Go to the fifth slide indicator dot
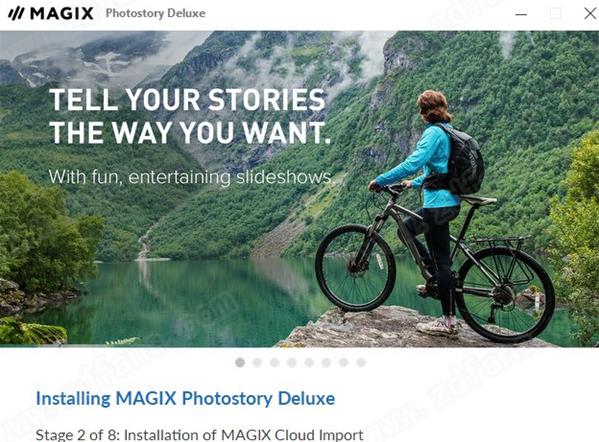The image size is (599, 442). click(309, 362)
